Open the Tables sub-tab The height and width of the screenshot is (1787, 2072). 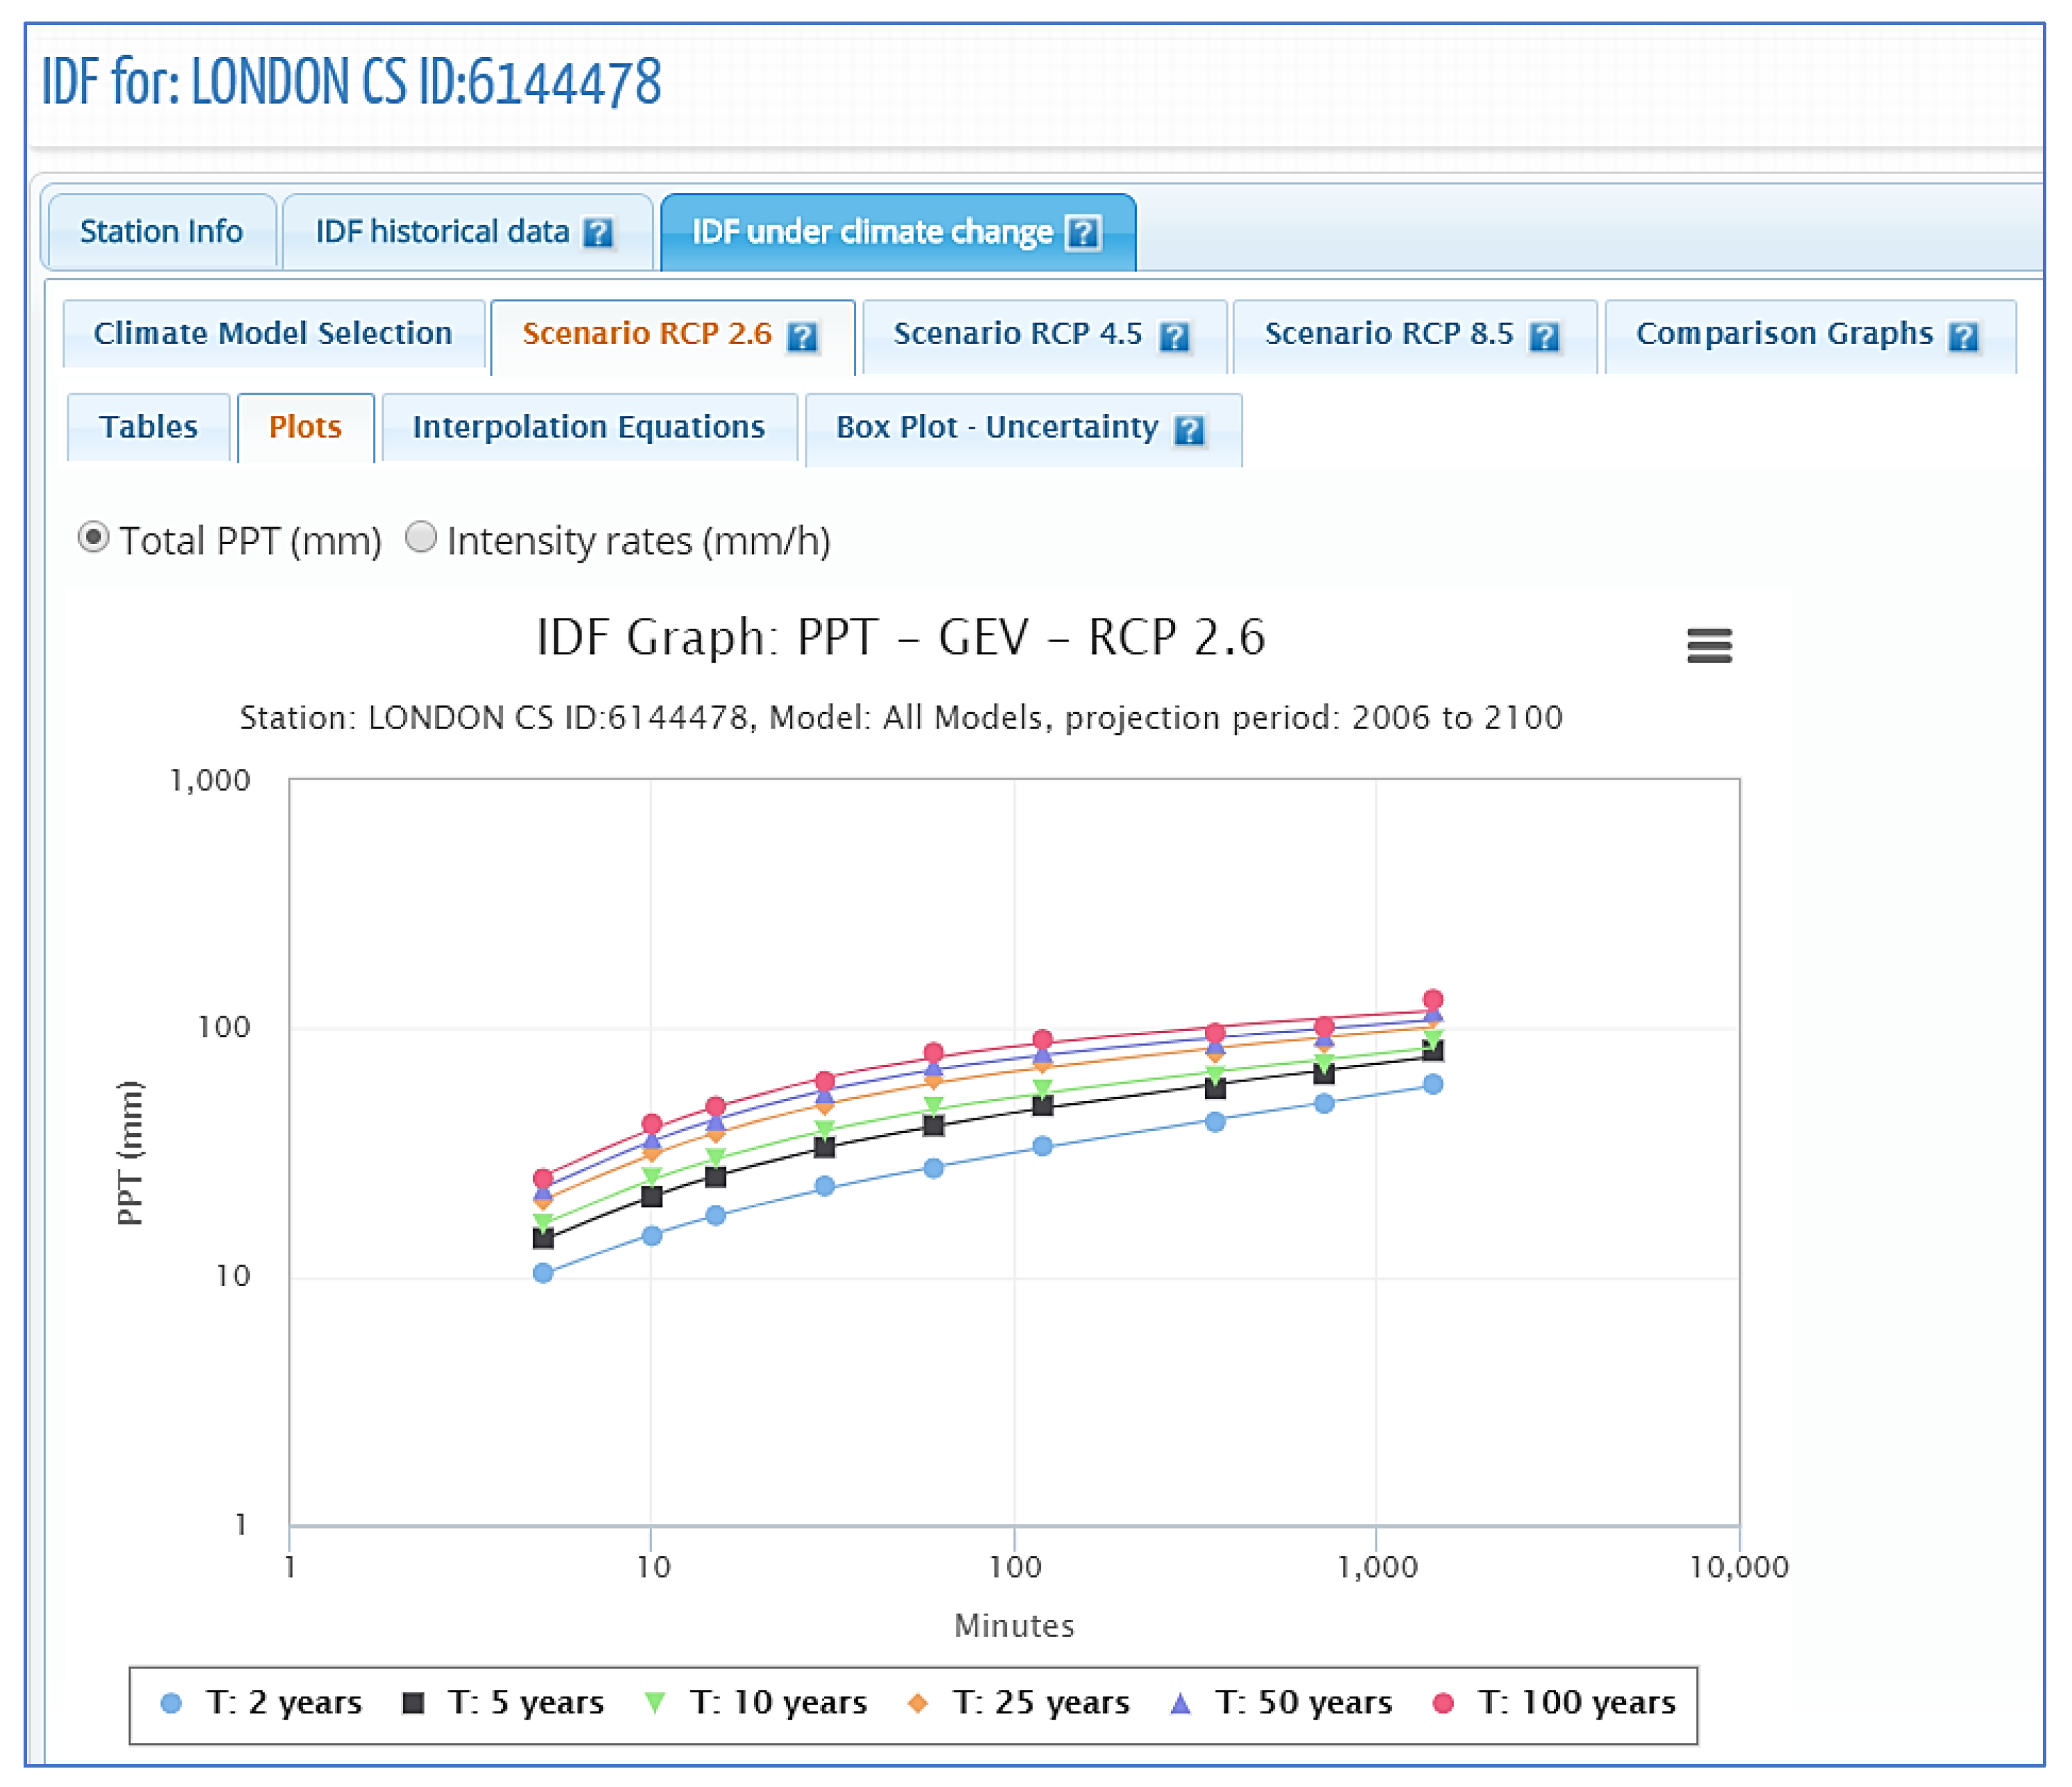point(148,427)
